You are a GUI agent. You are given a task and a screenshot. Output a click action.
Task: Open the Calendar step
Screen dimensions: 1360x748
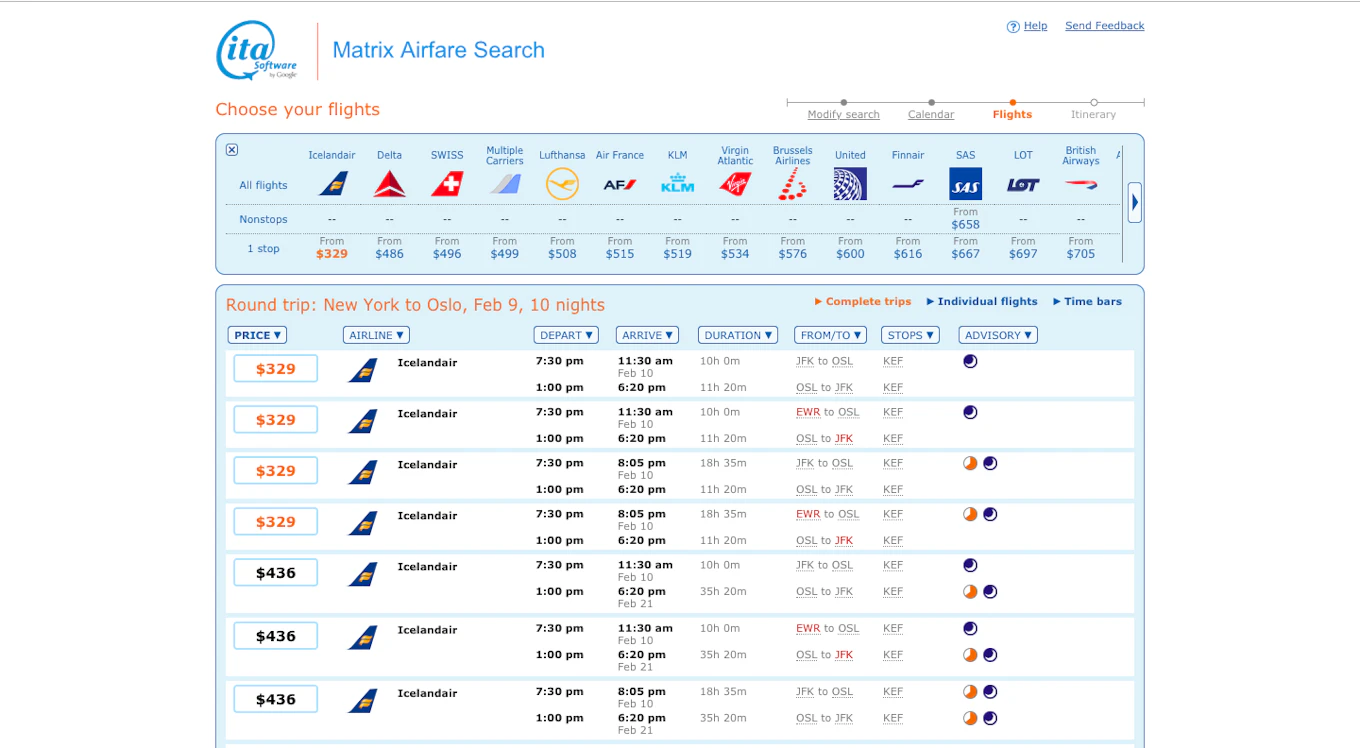pos(931,114)
